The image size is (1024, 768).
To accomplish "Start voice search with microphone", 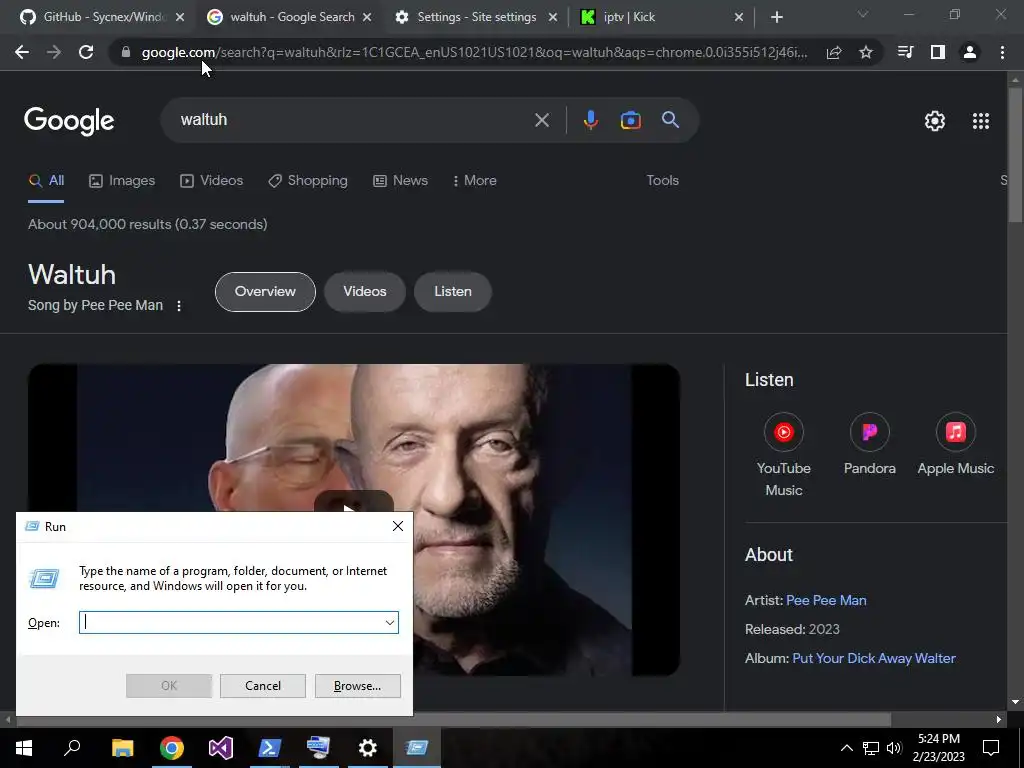I will [590, 120].
